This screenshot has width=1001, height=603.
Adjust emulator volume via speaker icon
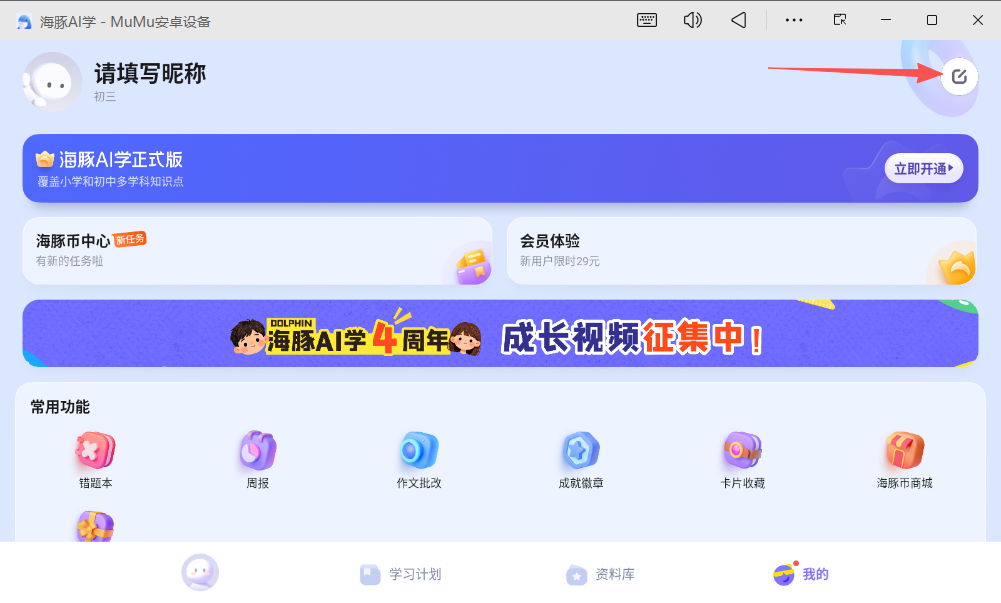click(x=692, y=19)
